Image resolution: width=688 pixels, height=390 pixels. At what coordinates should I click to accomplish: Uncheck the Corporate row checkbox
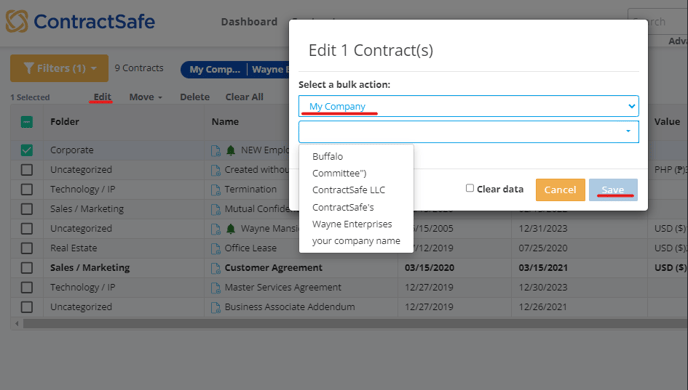(27, 150)
